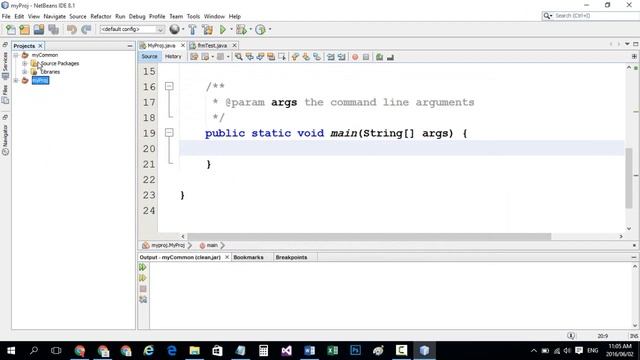The width and height of the screenshot is (640, 360).
Task: Select the myProj project in tree
Action: (40, 80)
